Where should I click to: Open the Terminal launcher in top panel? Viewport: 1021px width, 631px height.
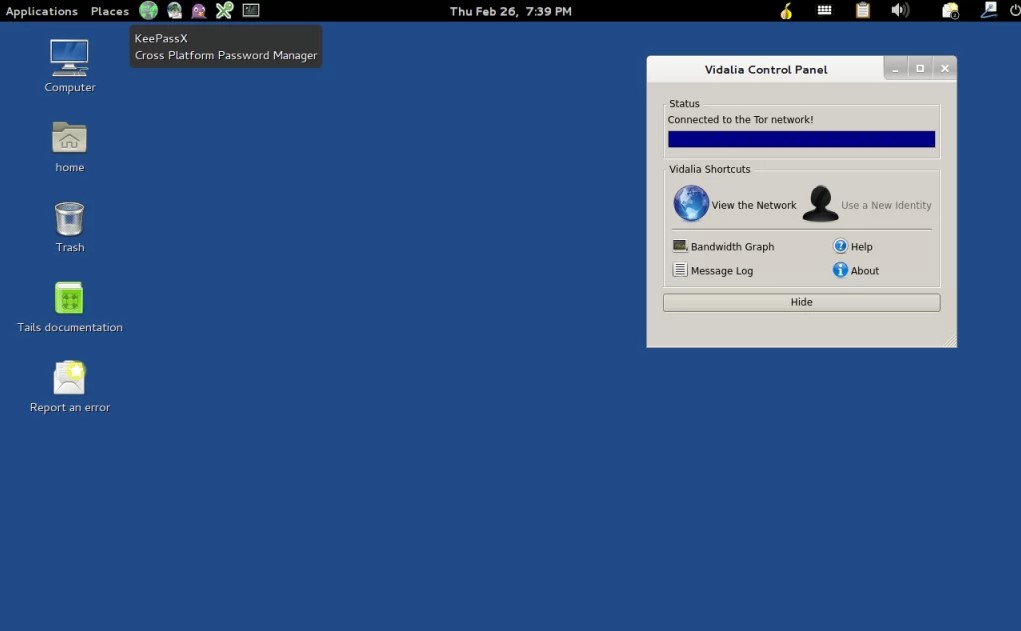tap(251, 10)
